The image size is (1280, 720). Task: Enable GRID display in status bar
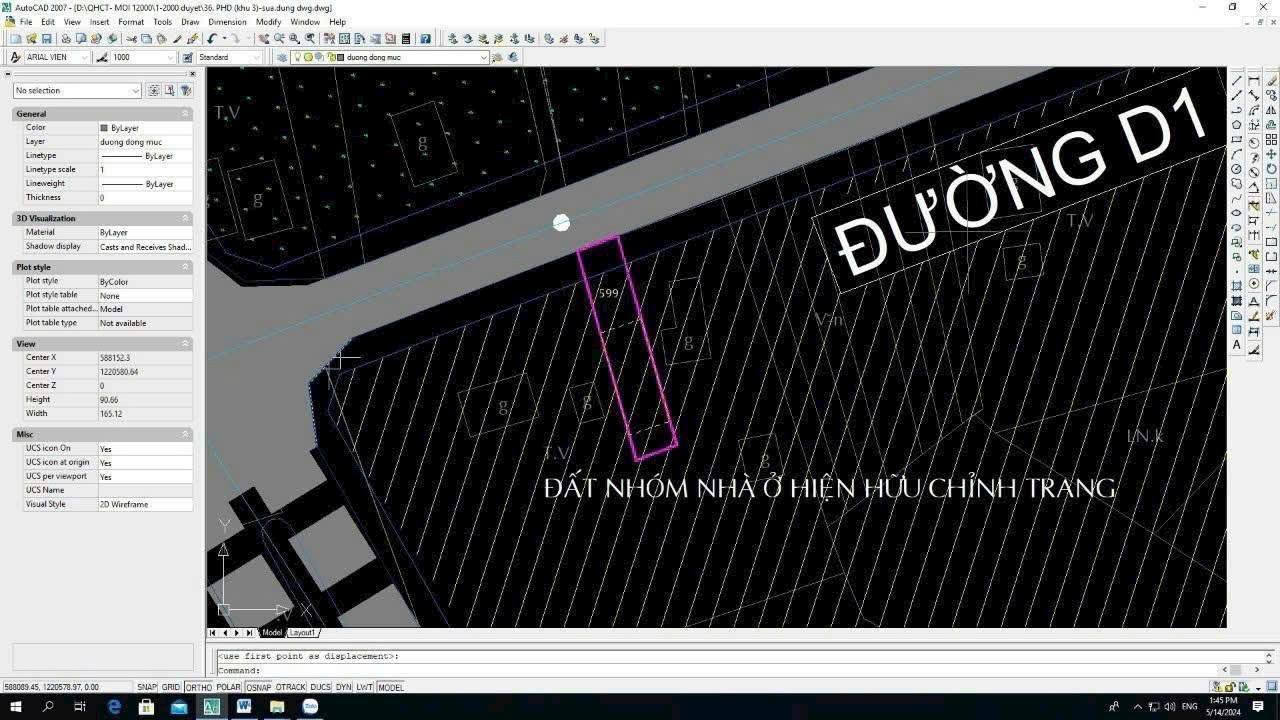[x=171, y=687]
